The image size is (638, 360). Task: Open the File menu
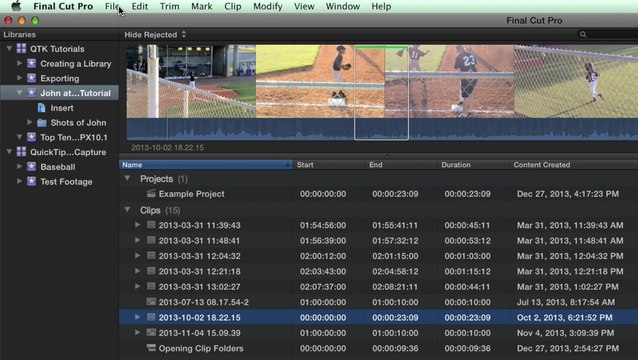tap(112, 6)
